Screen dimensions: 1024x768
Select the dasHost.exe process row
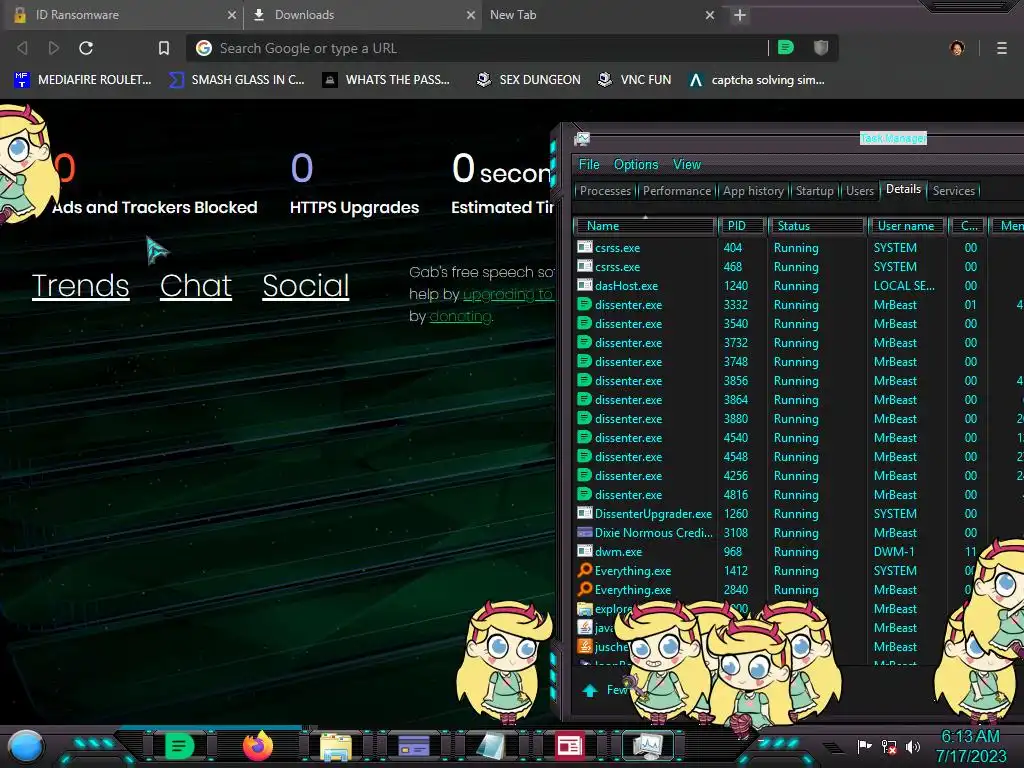coord(797,286)
